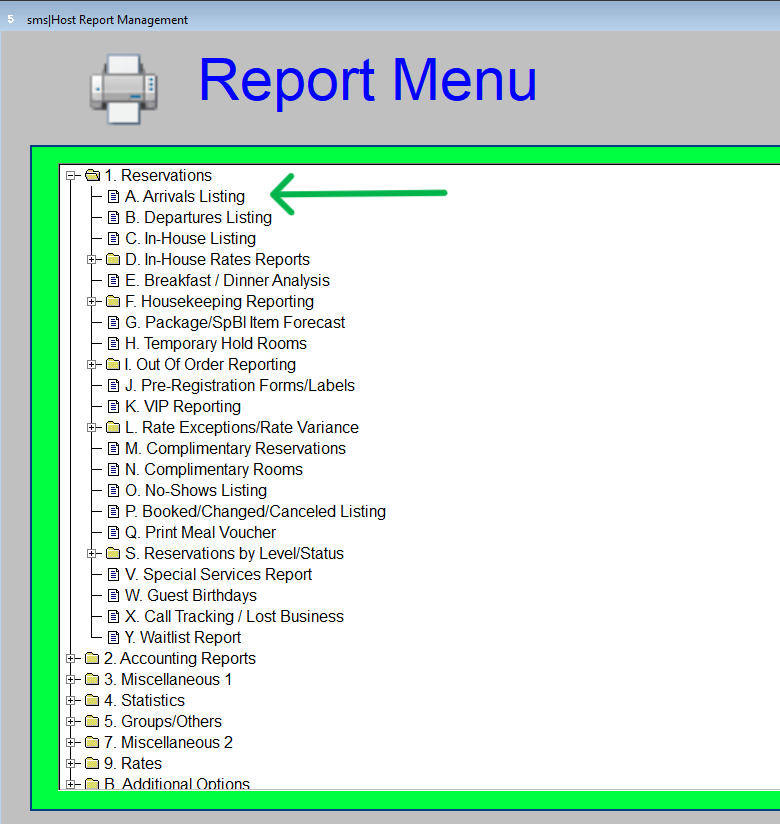Expand the Out Of Order Reporting folder

92,365
